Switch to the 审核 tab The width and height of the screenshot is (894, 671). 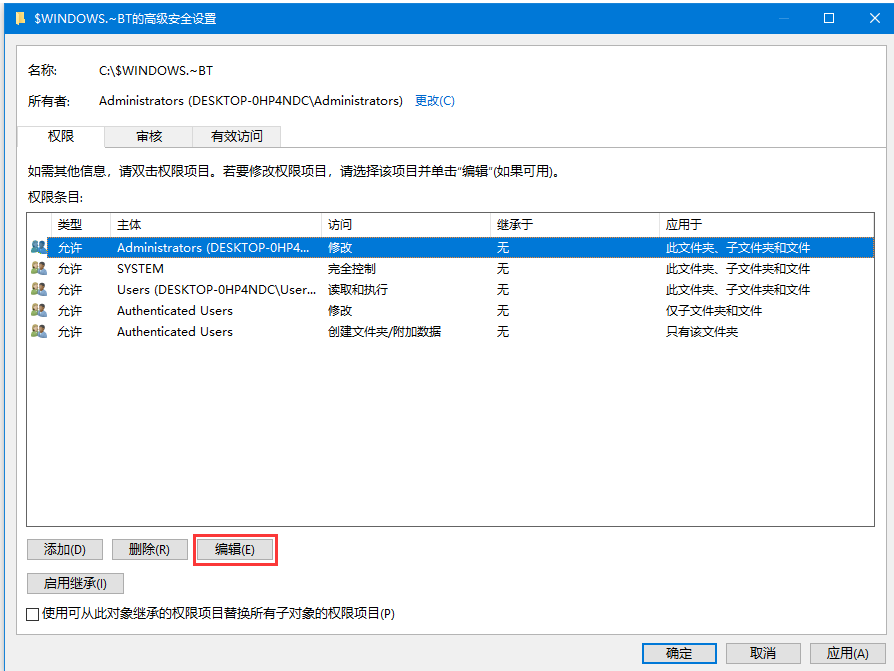coord(149,136)
